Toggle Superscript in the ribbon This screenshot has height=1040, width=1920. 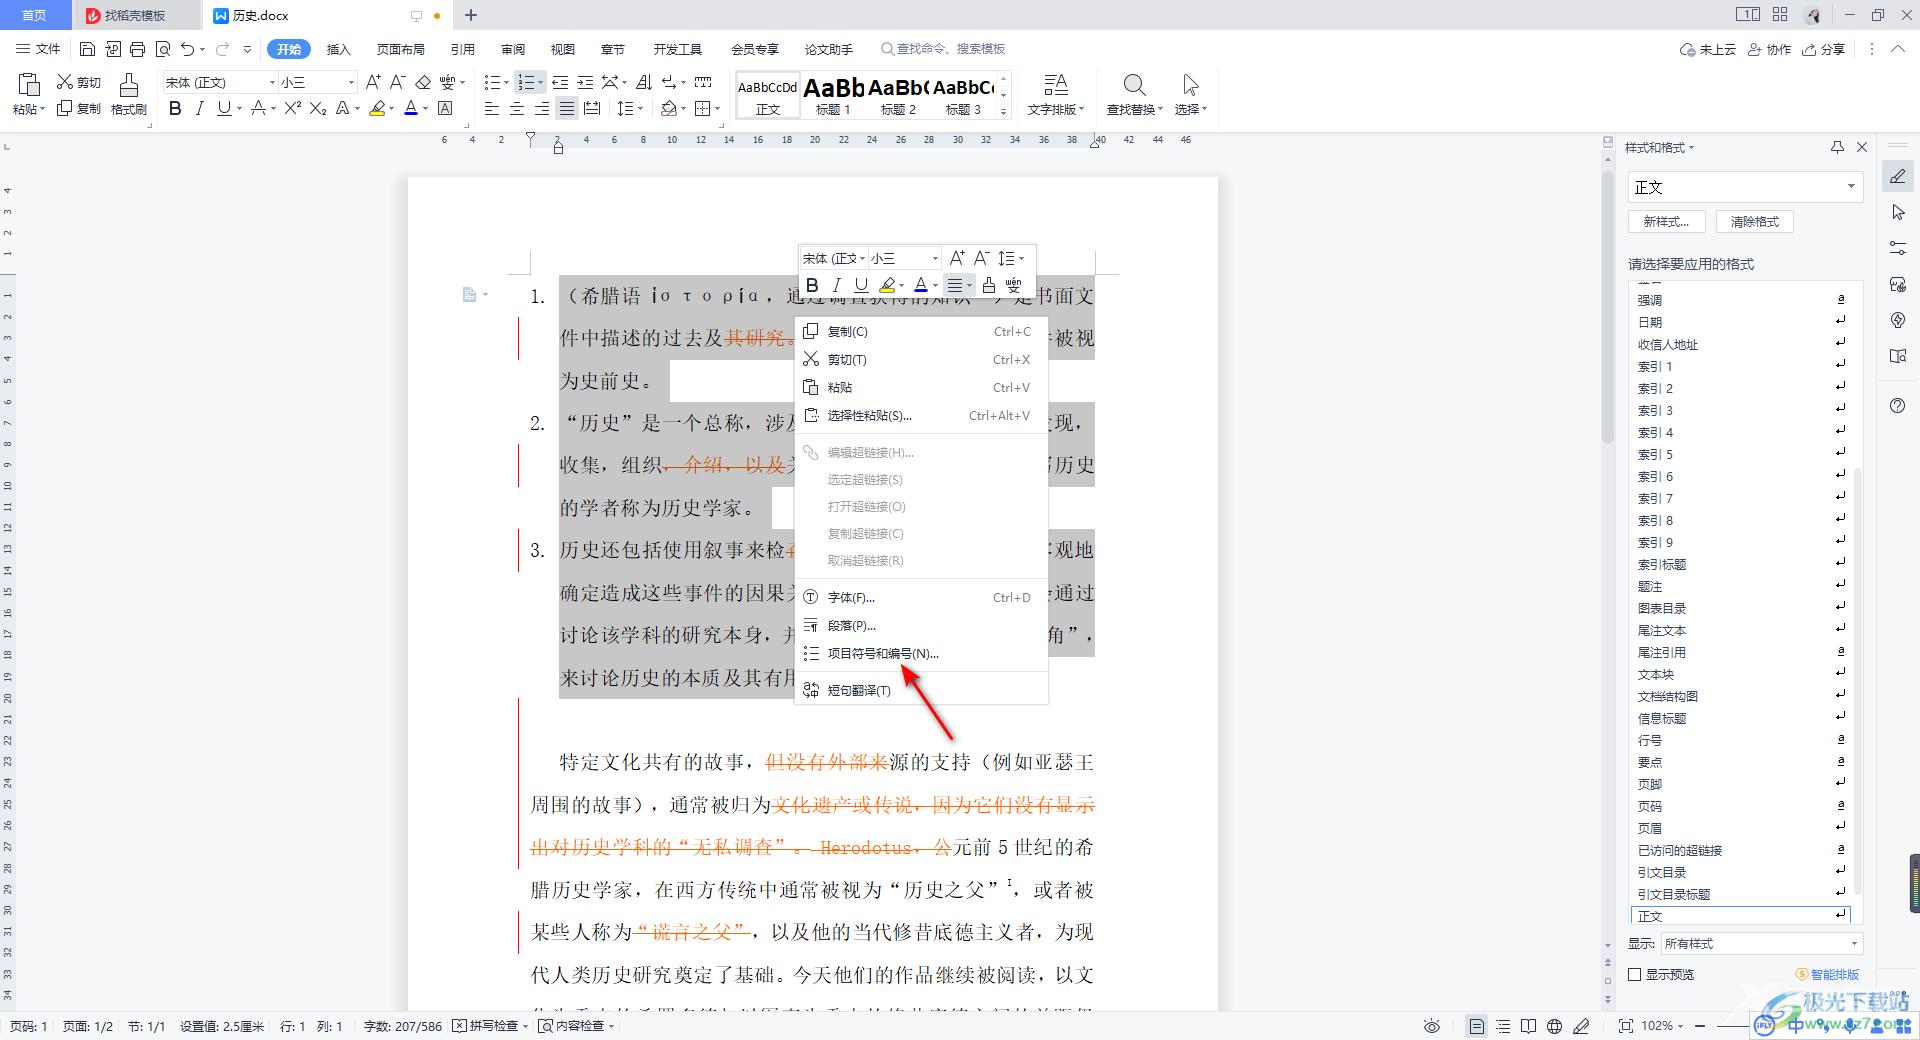(292, 108)
